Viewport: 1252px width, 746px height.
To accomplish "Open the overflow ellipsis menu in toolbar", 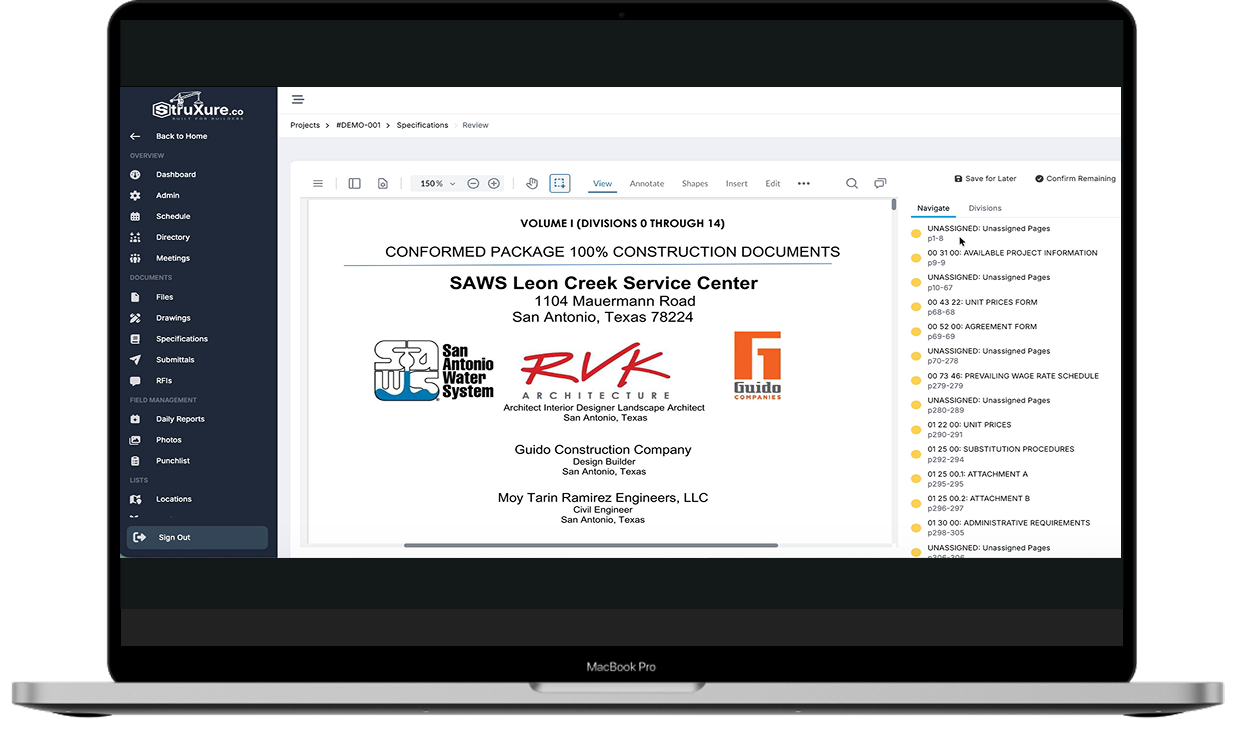I will [x=804, y=183].
